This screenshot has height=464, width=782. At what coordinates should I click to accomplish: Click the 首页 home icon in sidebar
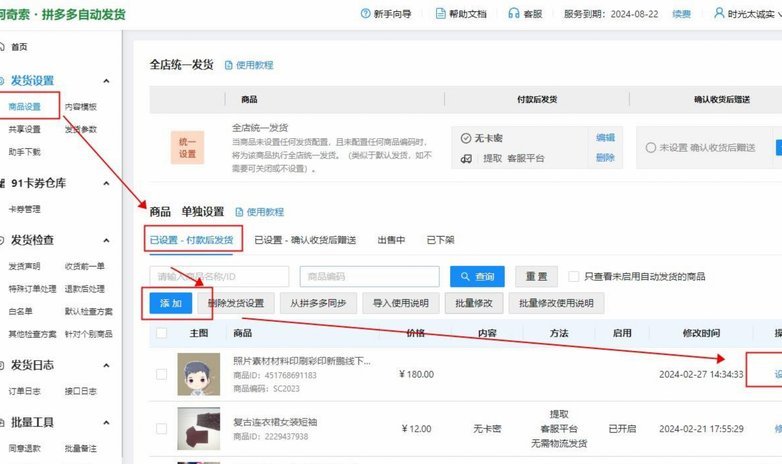(x=1, y=47)
